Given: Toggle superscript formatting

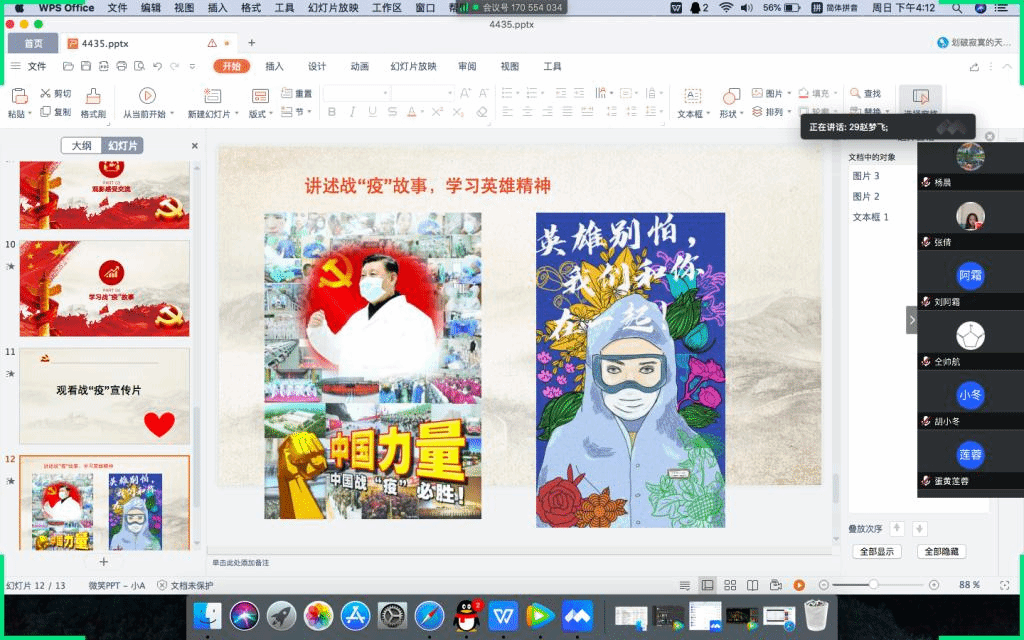Looking at the screenshot, I should (x=437, y=112).
